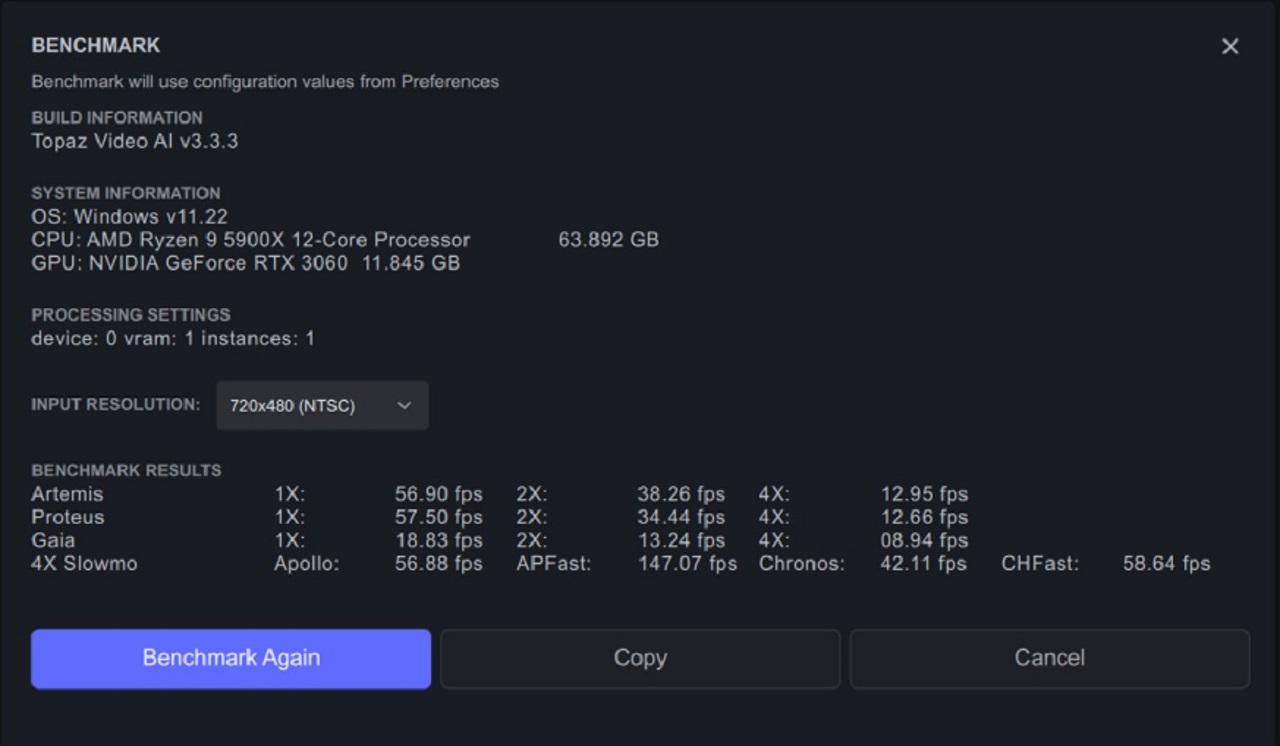The image size is (1280, 746).
Task: Select the device/vram/instances settings line
Action: pos(173,338)
